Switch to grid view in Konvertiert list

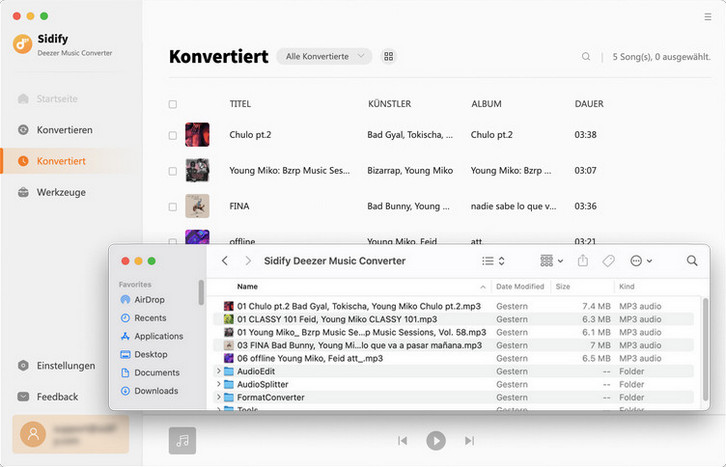coord(388,56)
